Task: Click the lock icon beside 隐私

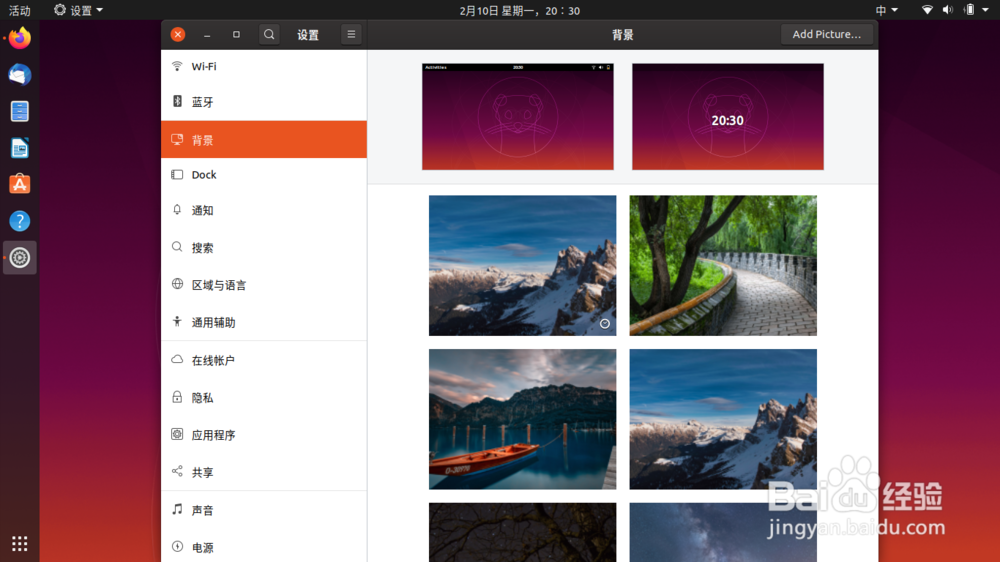Action: pyautogui.click(x=177, y=397)
